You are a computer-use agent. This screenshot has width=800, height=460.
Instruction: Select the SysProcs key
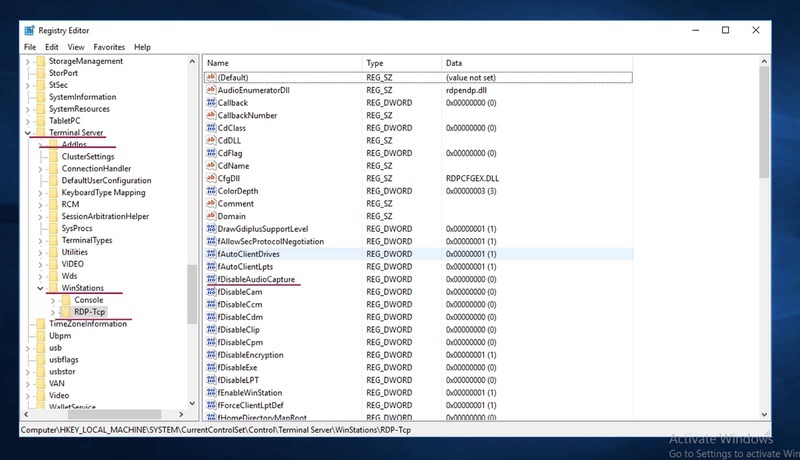pyautogui.click(x=77, y=228)
